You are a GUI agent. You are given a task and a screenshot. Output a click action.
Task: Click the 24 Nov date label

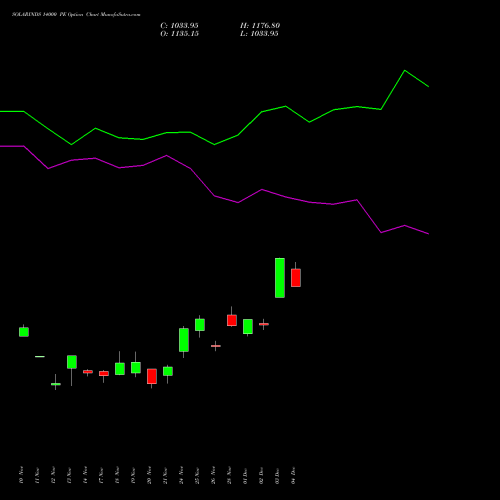pos(181,475)
